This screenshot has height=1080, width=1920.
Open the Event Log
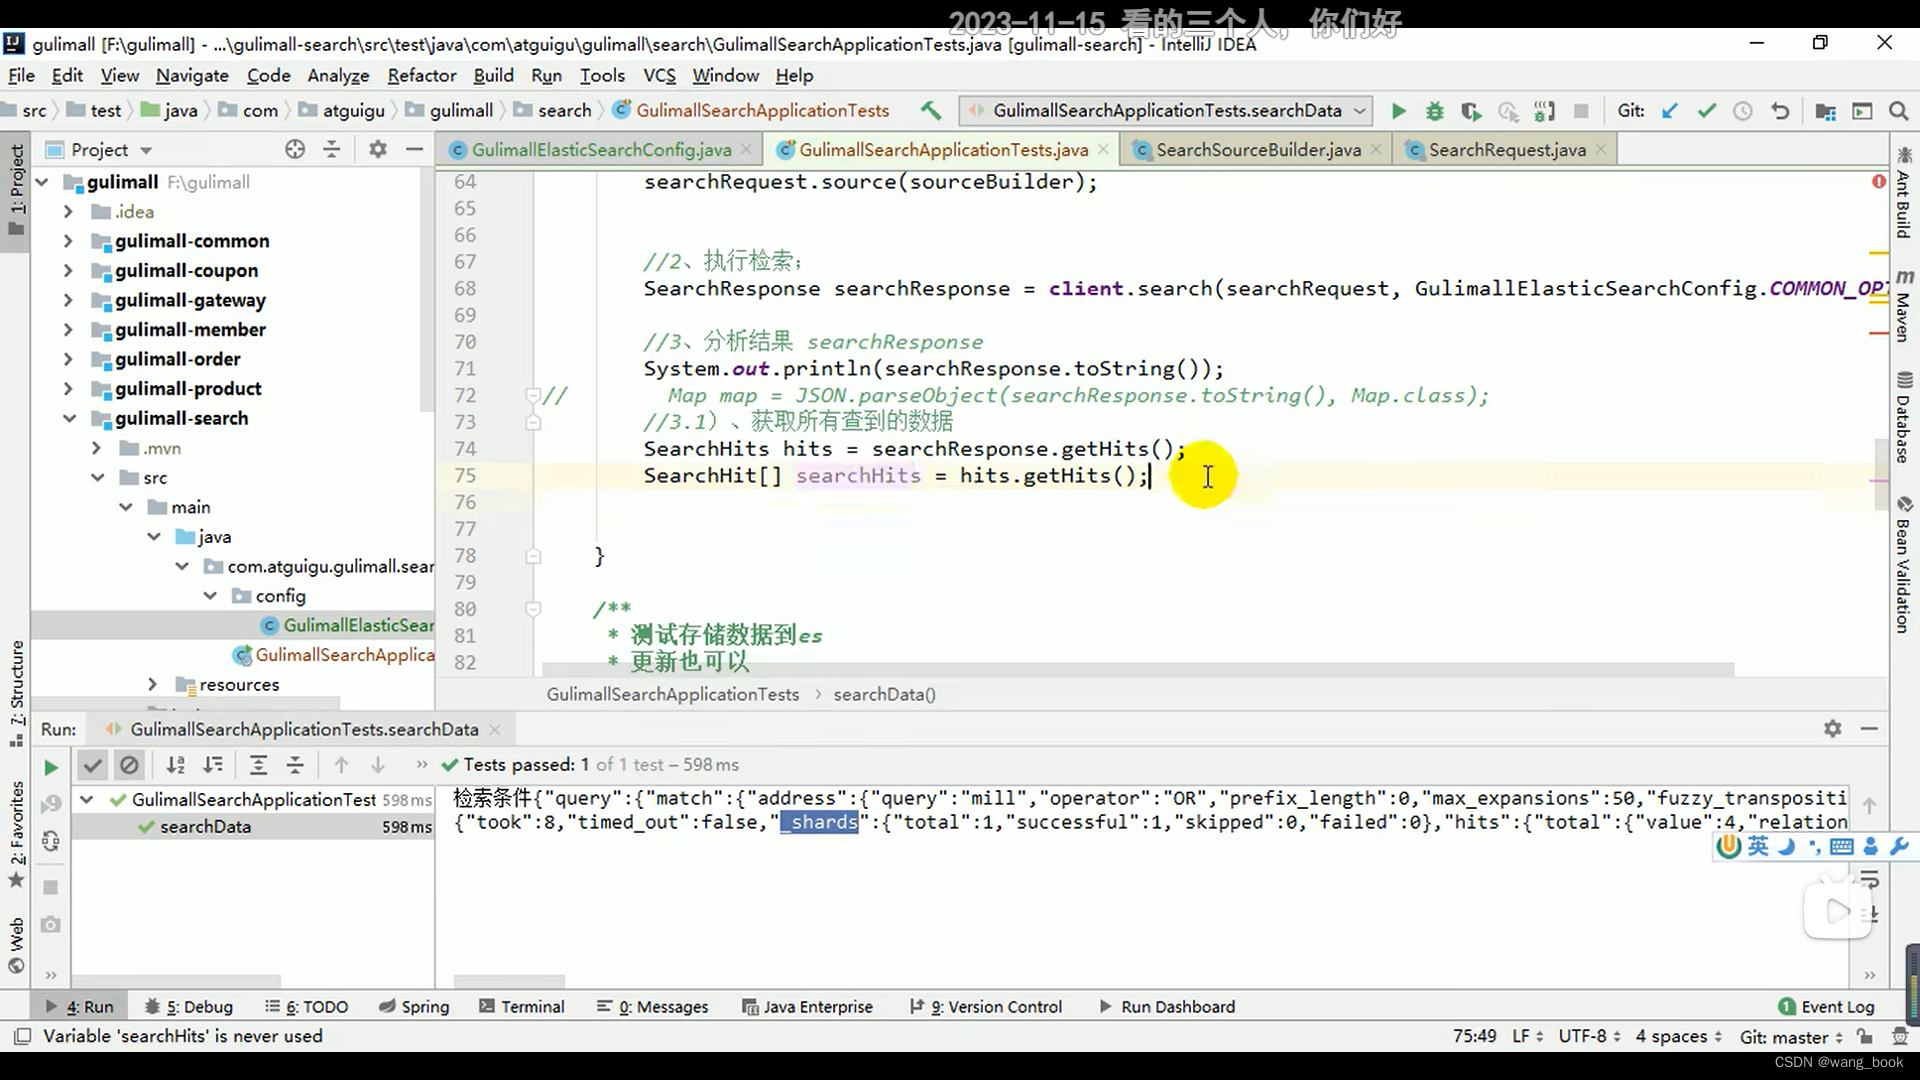tap(1826, 1006)
